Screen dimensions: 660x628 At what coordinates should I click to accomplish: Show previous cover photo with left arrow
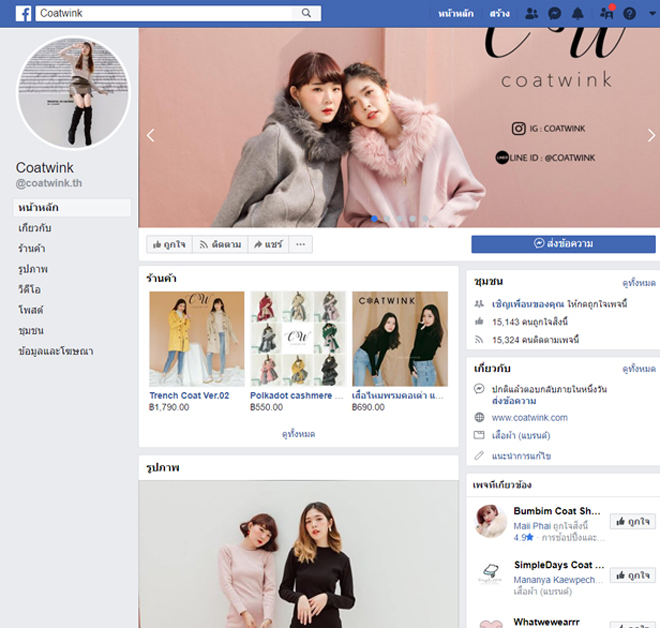[150, 135]
